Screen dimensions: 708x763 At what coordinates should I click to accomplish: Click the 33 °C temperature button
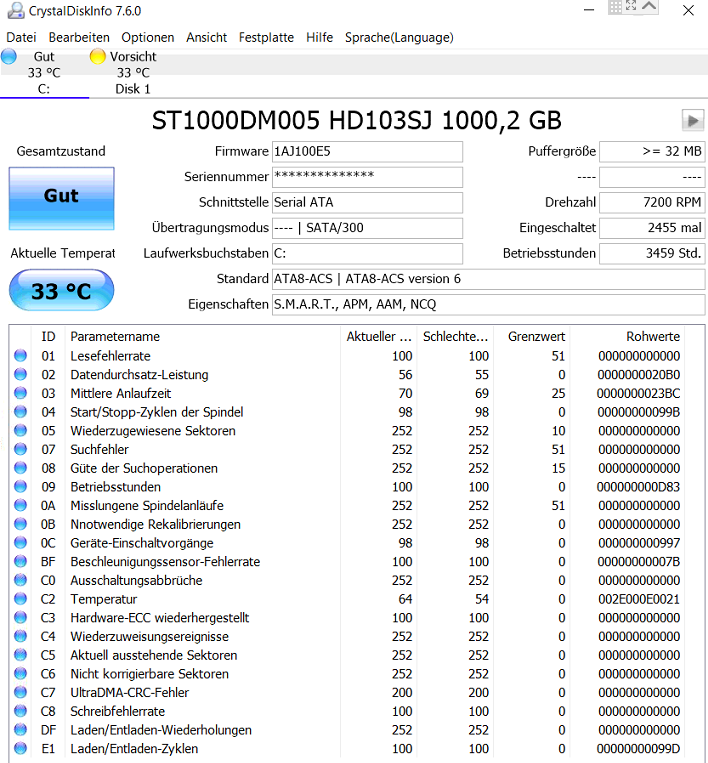coord(61,291)
